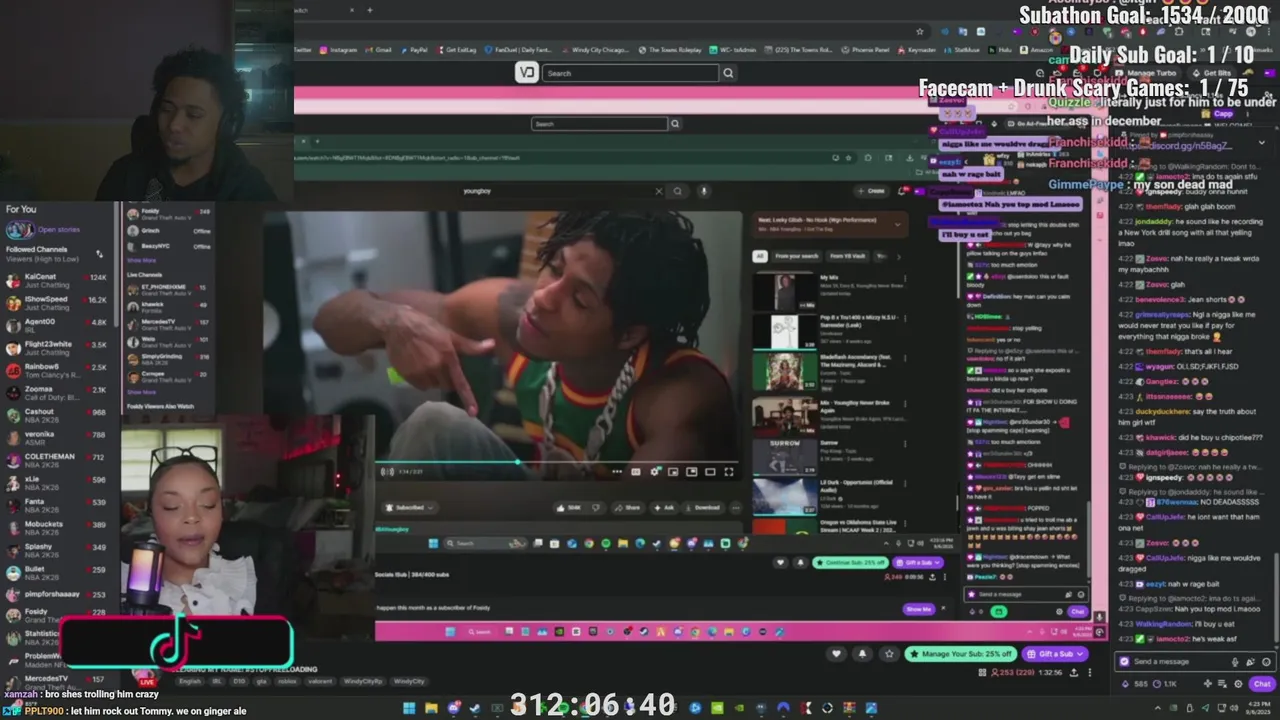Toggle notifications bell next to Manage Your Sub
1280x720 pixels.
[x=862, y=654]
